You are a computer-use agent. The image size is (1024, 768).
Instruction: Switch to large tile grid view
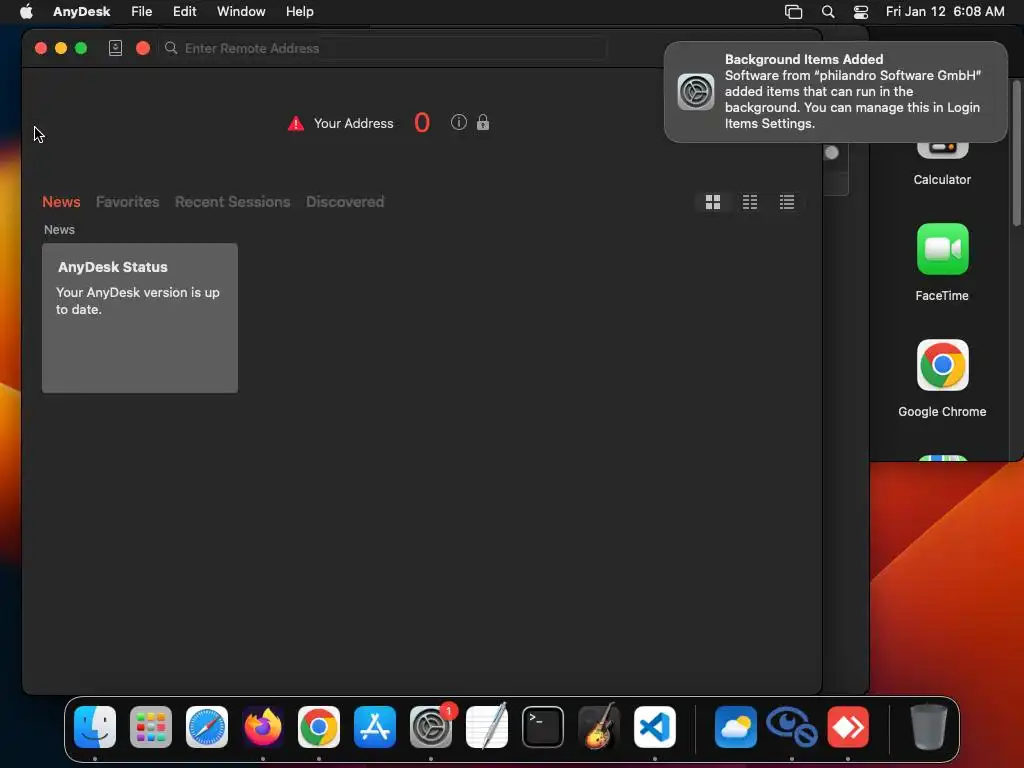click(x=713, y=202)
